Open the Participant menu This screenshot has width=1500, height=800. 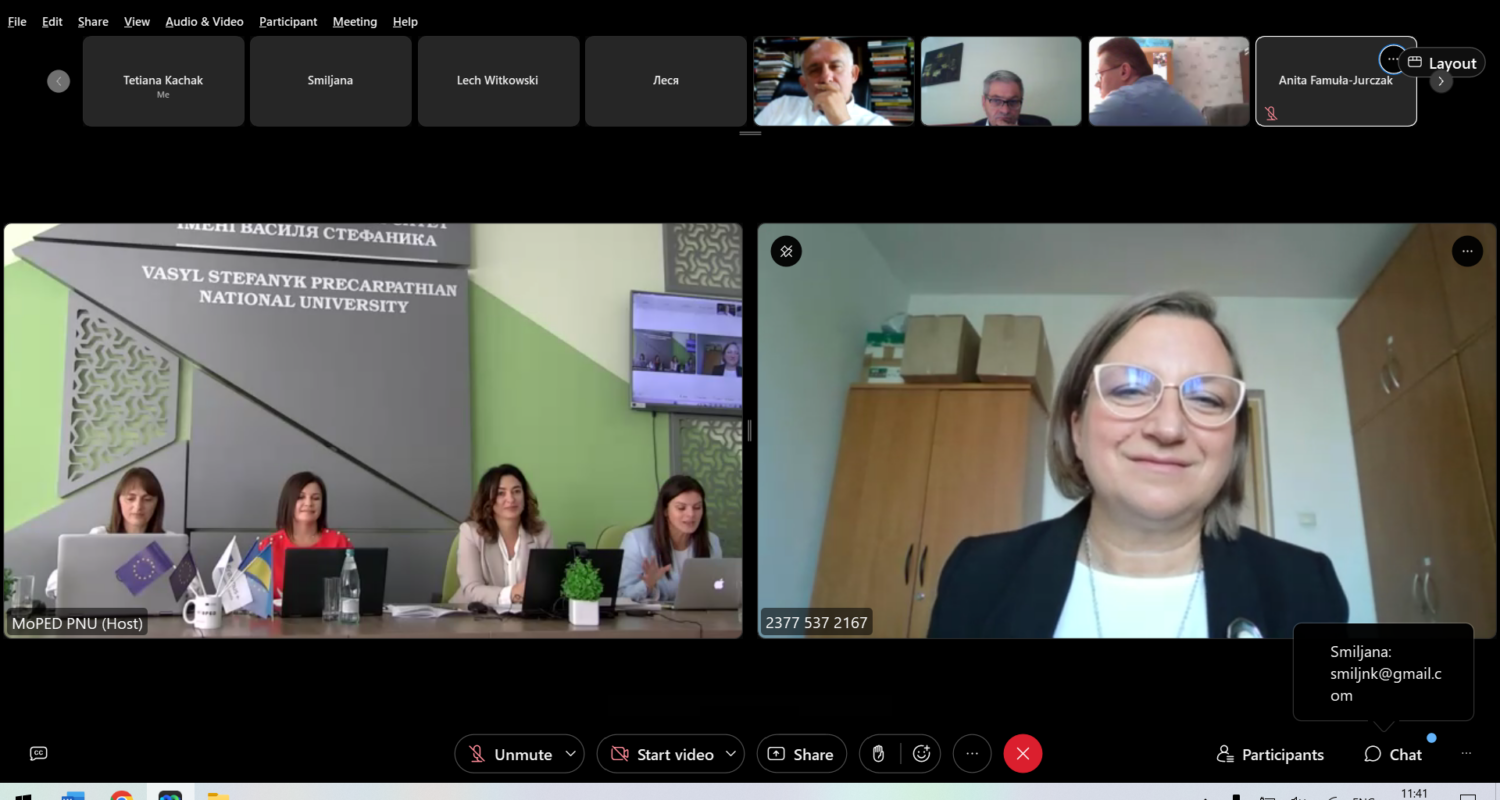coord(288,21)
